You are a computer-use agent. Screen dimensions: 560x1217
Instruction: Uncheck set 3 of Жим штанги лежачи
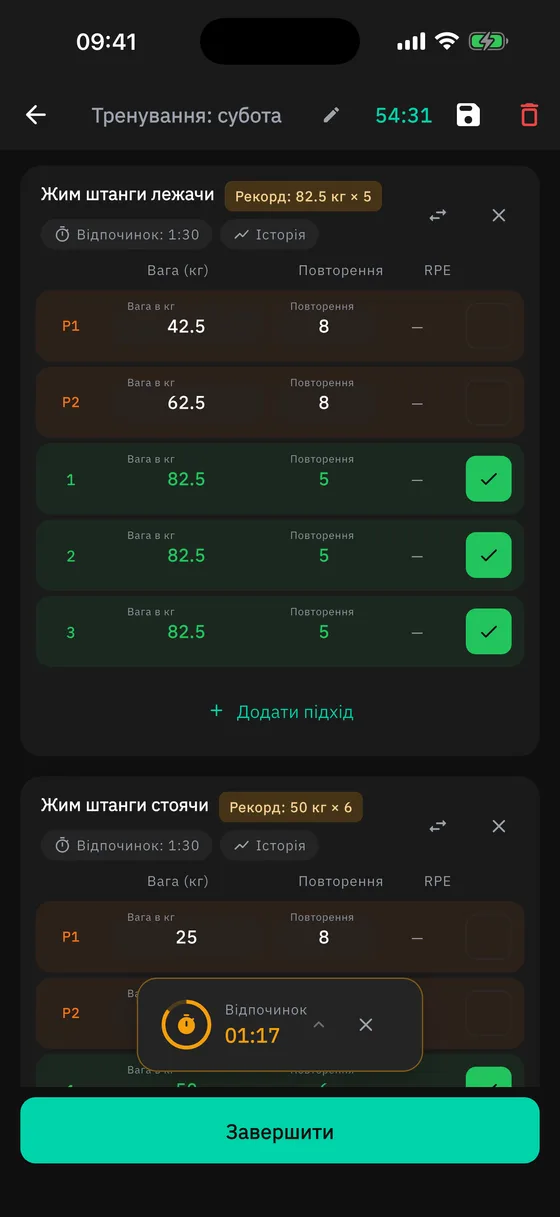(x=489, y=631)
